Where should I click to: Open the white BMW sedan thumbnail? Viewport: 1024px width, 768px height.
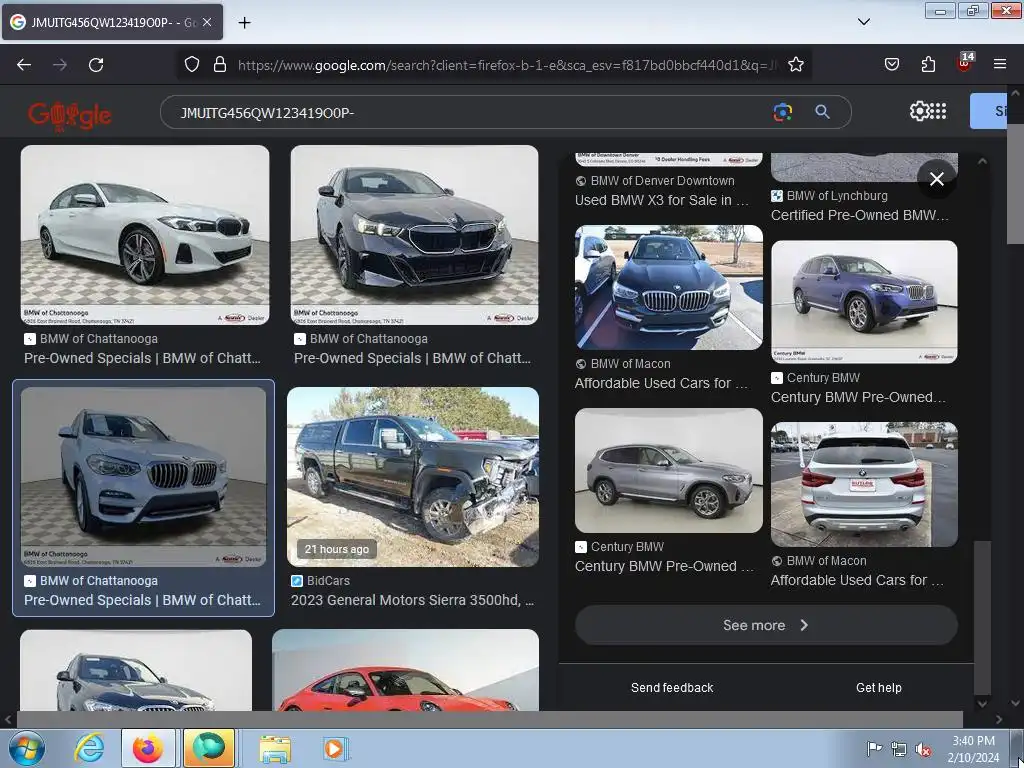[145, 235]
